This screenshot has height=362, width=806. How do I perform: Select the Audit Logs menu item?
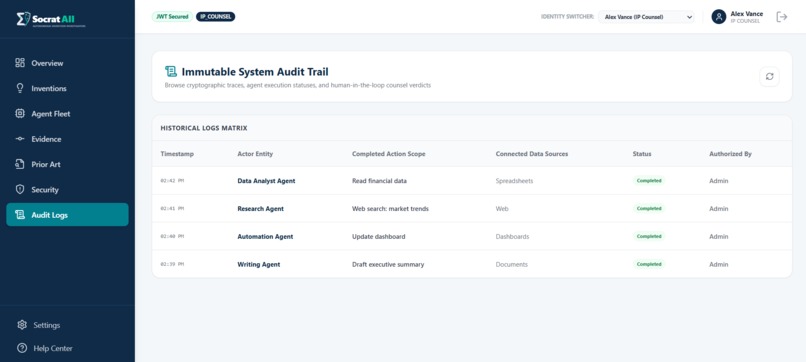67,215
